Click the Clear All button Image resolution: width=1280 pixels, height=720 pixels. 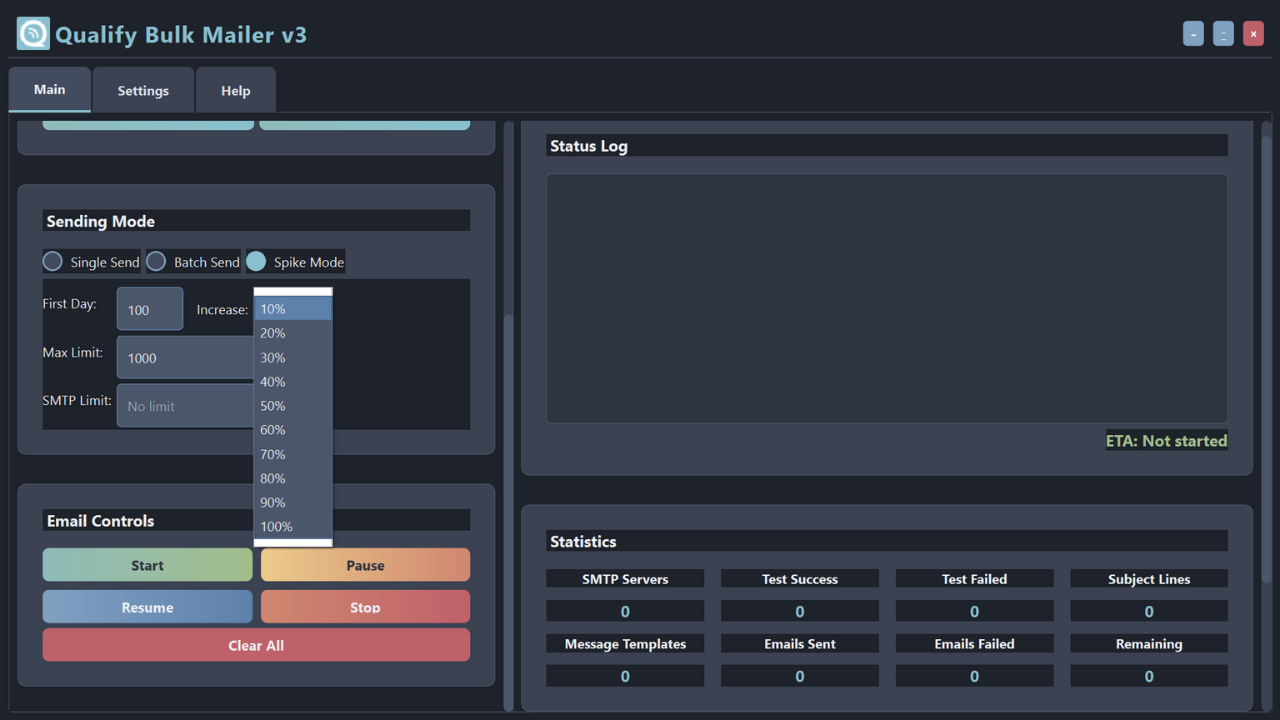[x=256, y=645]
